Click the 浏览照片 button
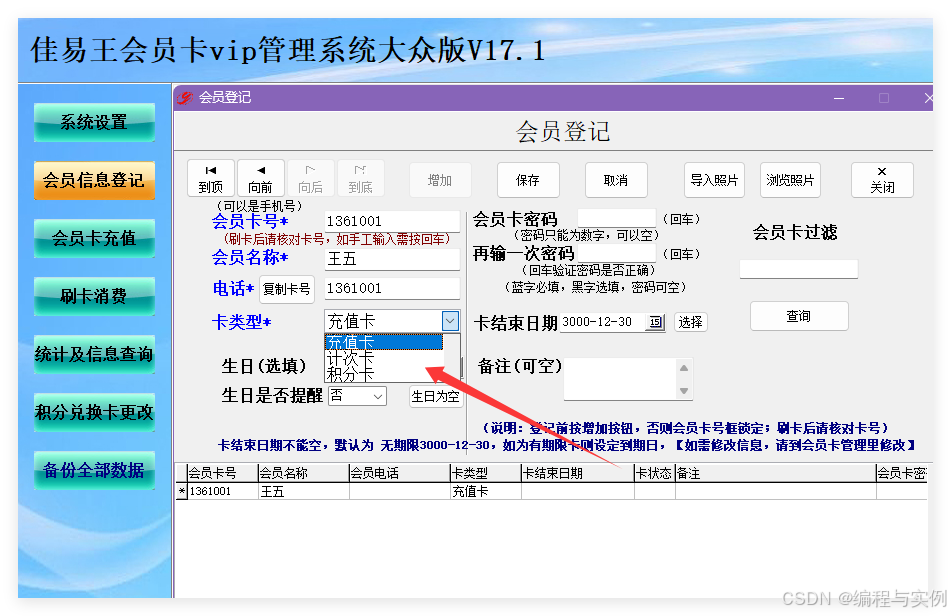 point(790,180)
